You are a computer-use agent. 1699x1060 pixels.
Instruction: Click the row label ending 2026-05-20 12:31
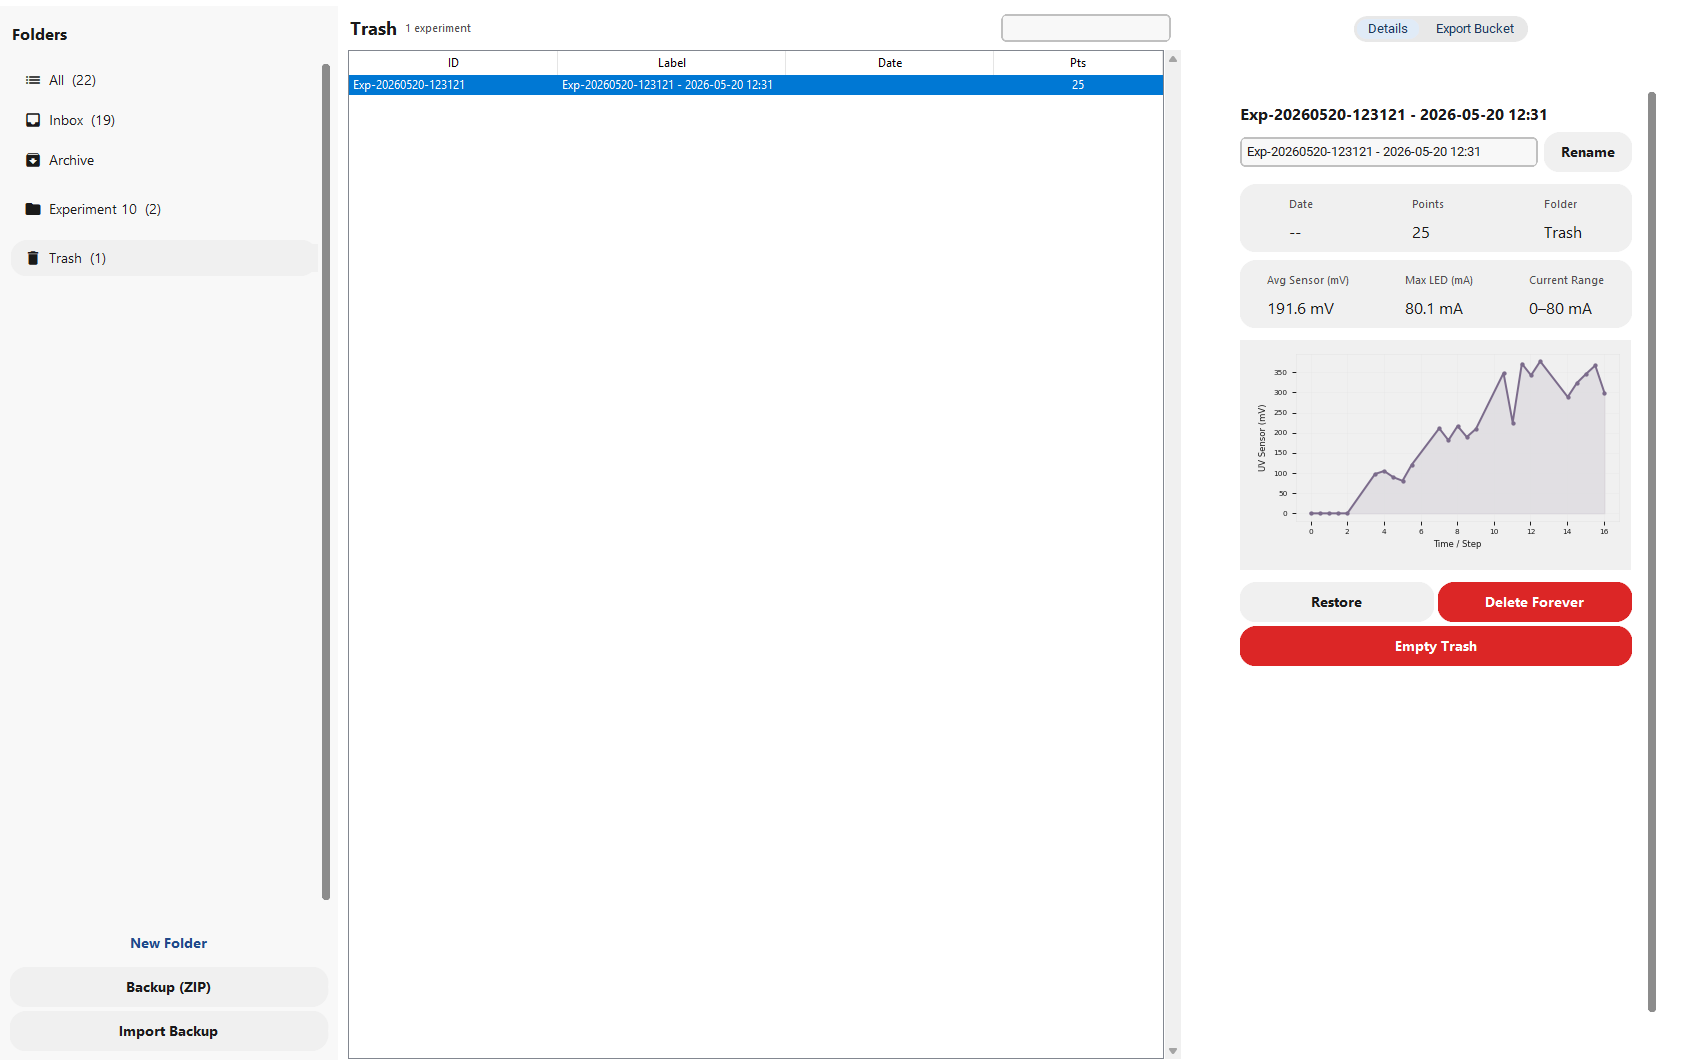click(x=667, y=85)
